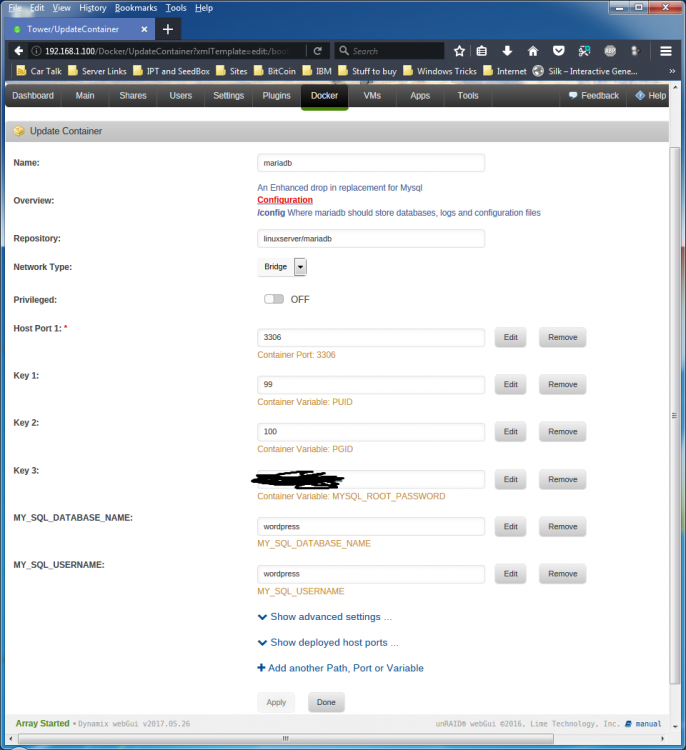Focus the MY_SQL_DATABASE_NAME wordpress field
Viewport: 686px width, 750px height.
pyautogui.click(x=371, y=527)
